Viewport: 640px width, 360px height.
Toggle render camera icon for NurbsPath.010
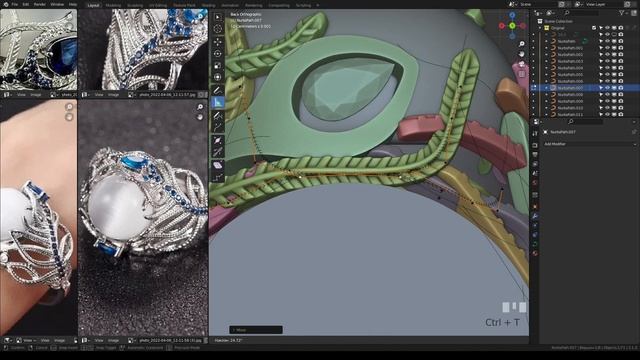click(621, 108)
